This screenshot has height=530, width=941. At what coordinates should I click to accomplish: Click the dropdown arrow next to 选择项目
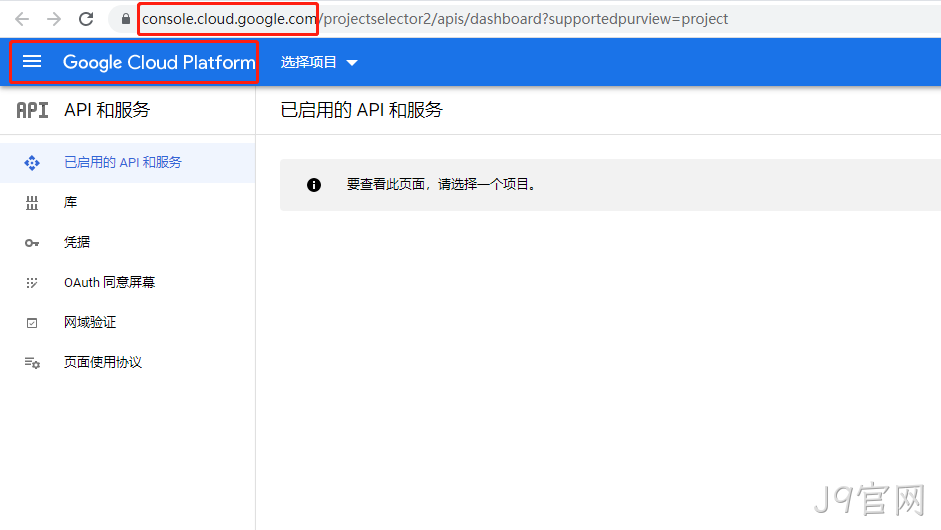(352, 63)
